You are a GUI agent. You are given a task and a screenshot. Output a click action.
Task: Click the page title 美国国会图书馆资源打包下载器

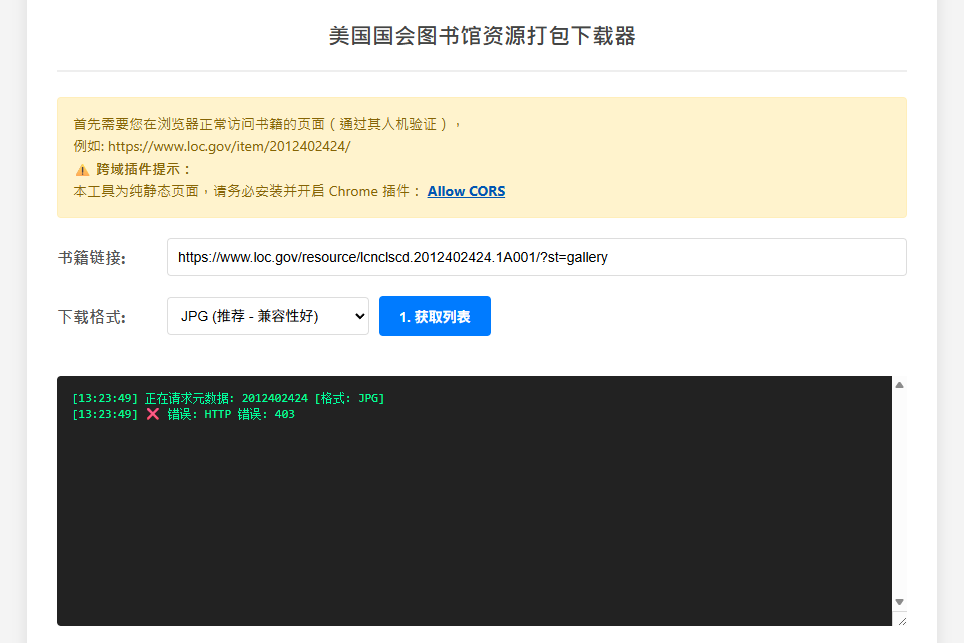[482, 37]
